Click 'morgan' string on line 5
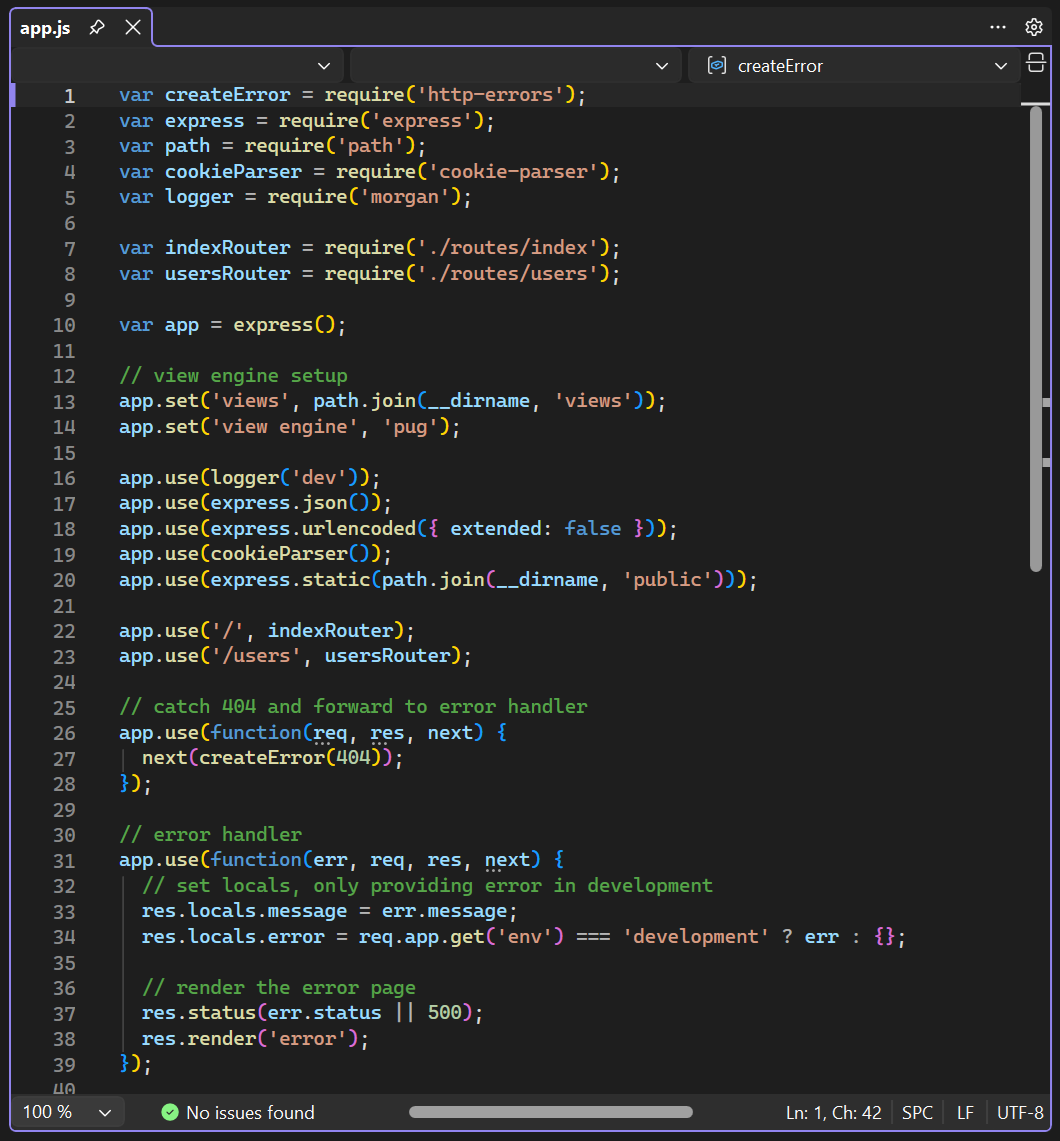This screenshot has width=1060, height=1141. [405, 197]
